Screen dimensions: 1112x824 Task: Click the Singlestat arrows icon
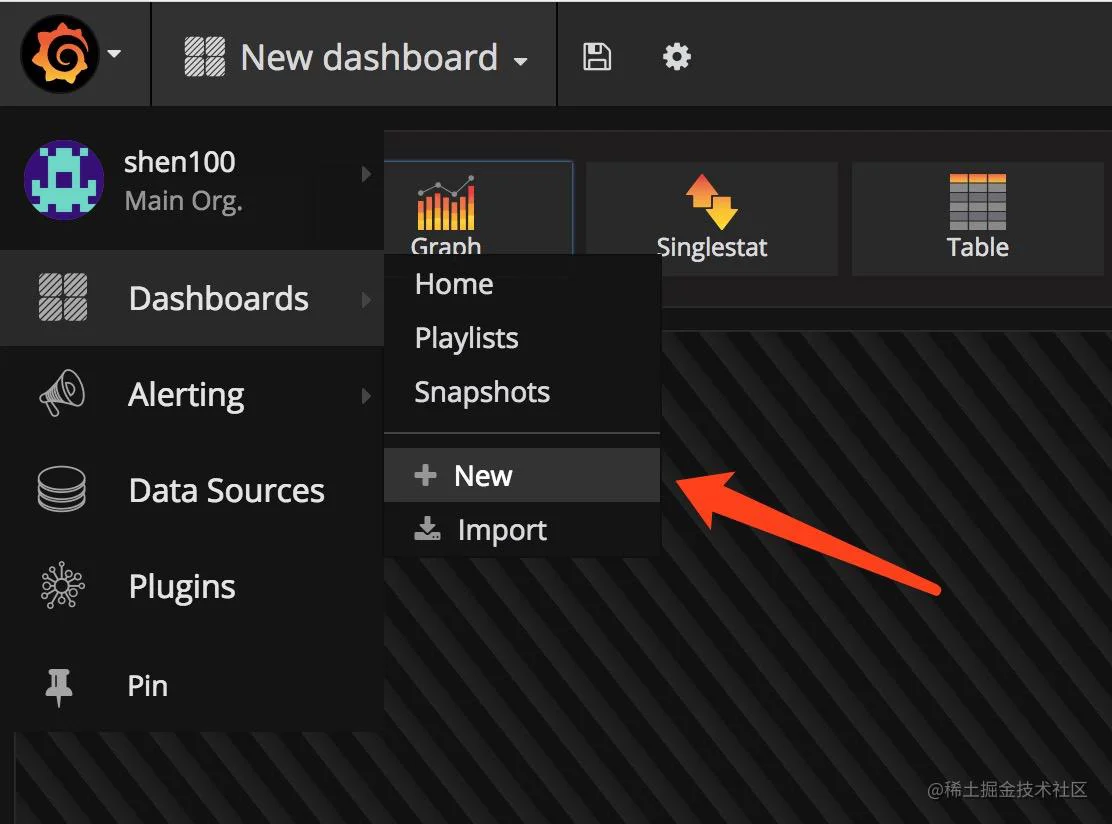[x=712, y=201]
